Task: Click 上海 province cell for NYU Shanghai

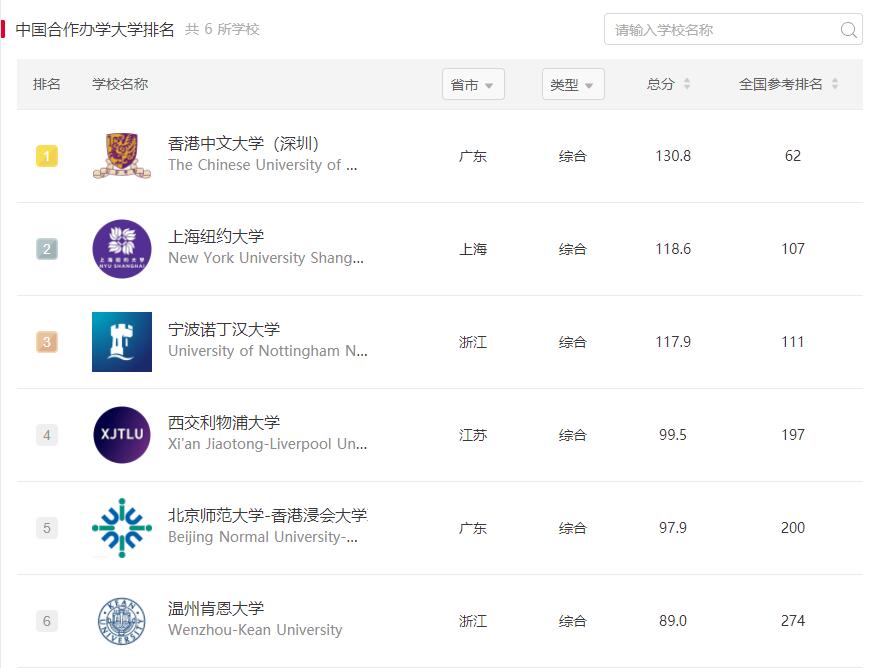Action: [473, 249]
